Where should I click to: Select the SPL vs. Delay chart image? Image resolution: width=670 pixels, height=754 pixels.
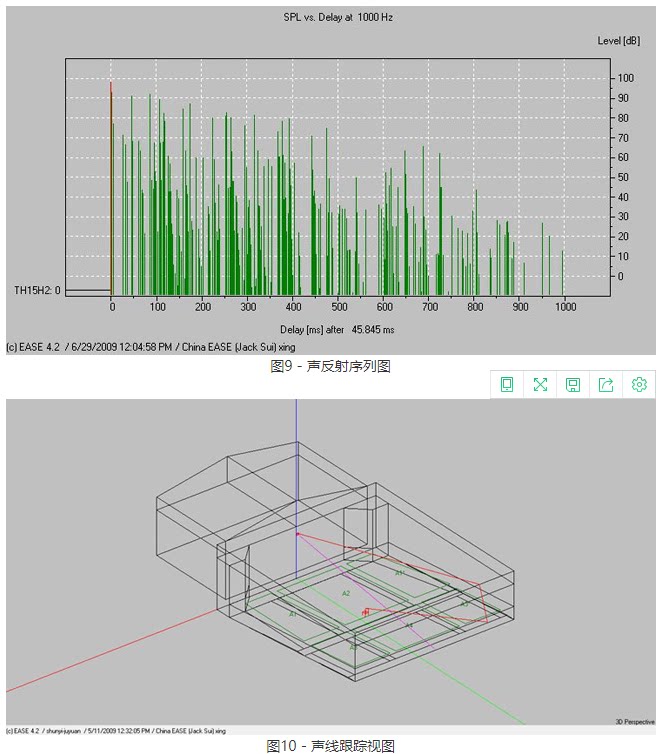click(331, 180)
